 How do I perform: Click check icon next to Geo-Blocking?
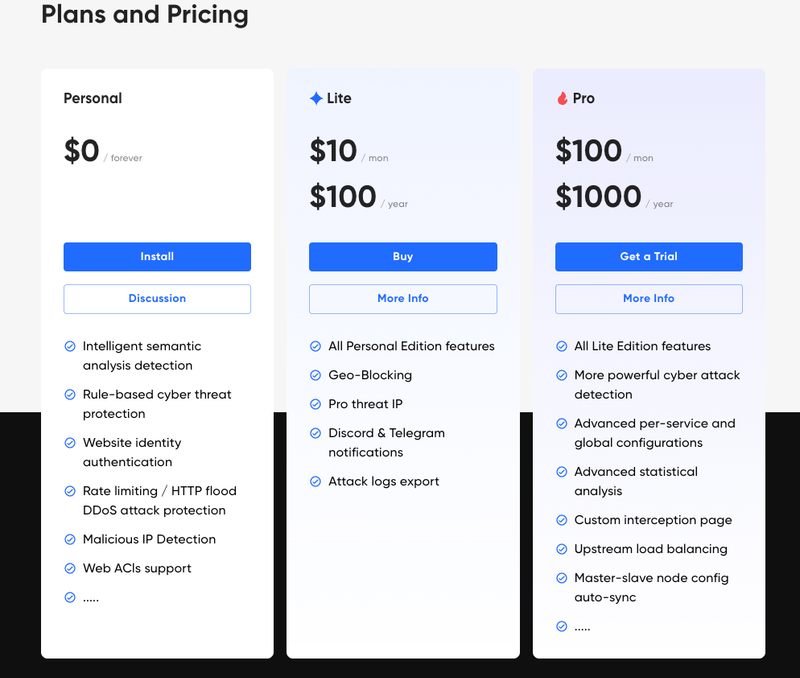tap(315, 375)
